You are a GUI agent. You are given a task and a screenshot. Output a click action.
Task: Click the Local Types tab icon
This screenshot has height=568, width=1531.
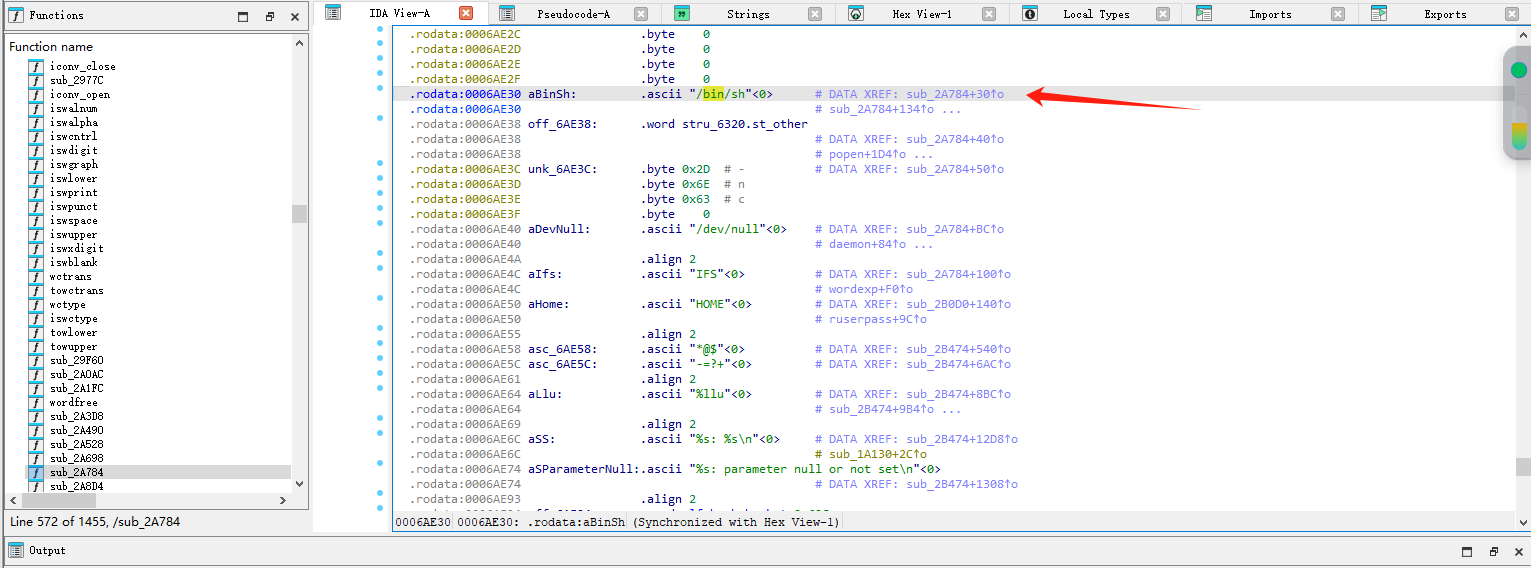pos(1030,14)
